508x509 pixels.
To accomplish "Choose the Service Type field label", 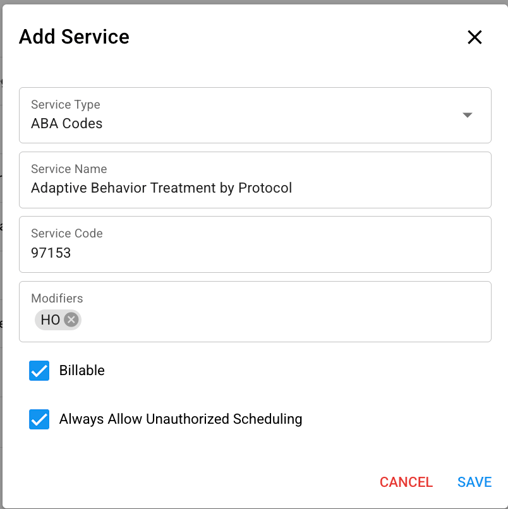I will (x=65, y=105).
